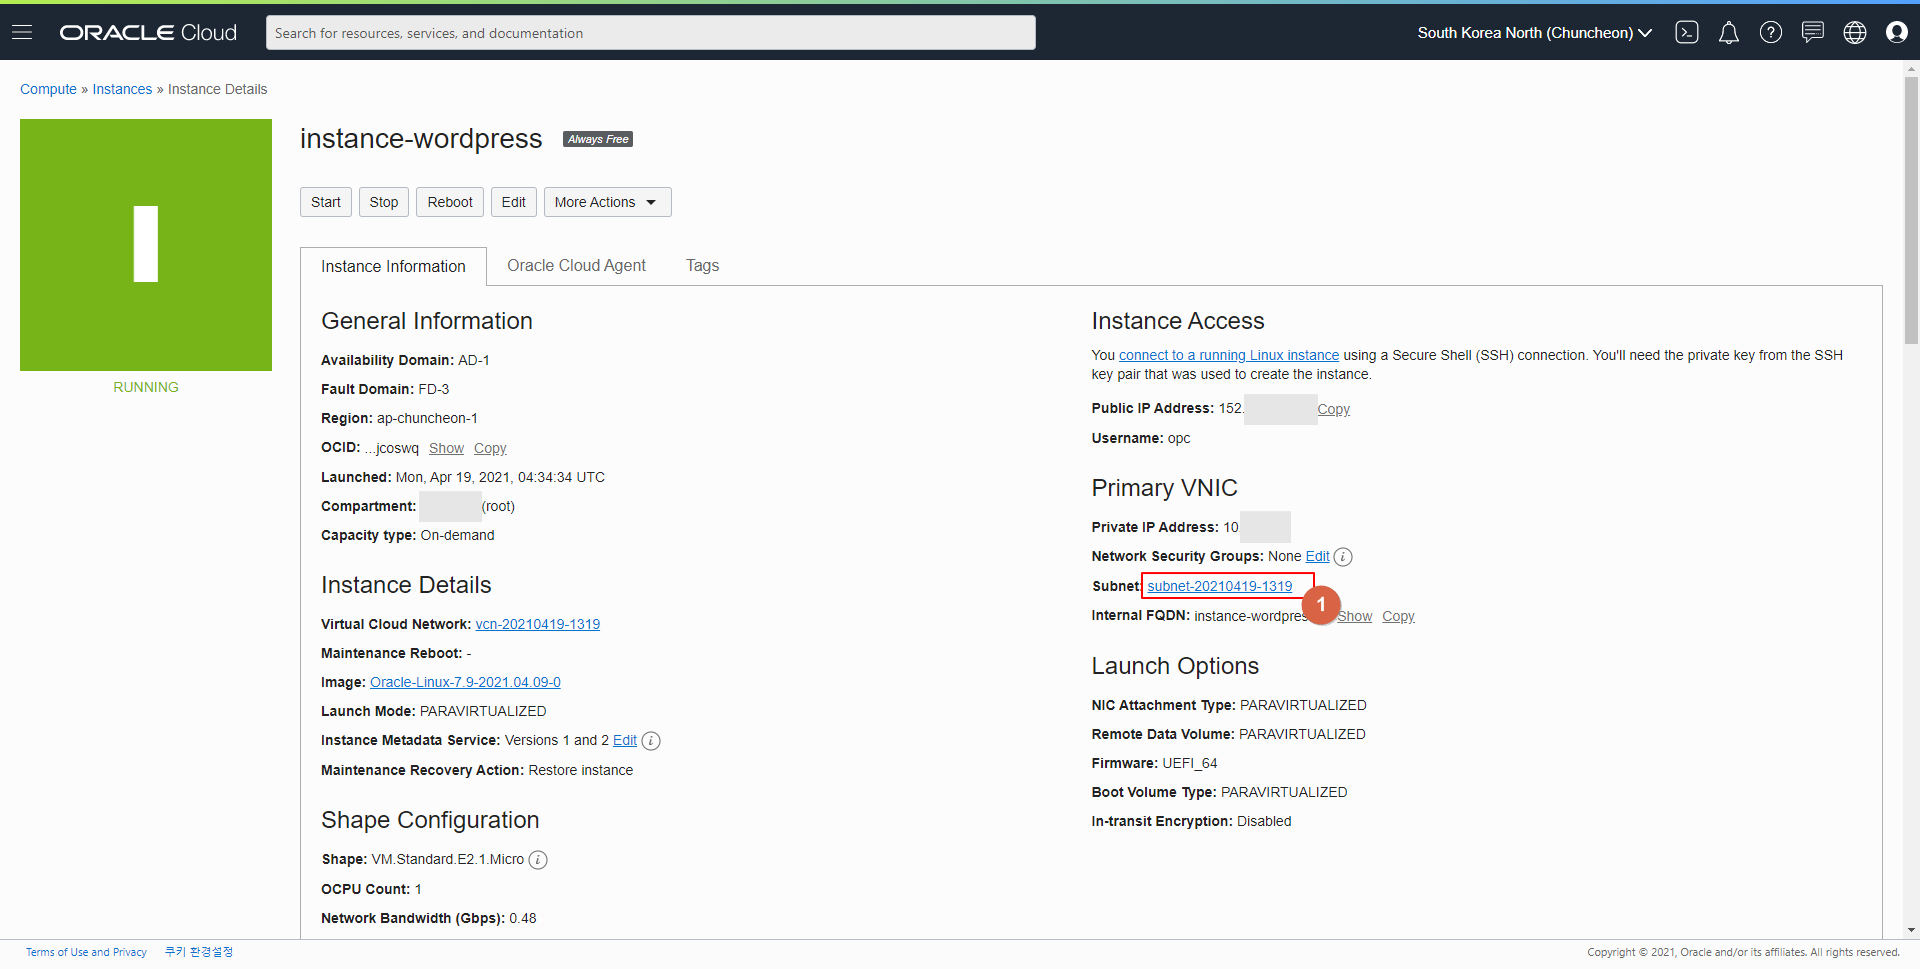Click the Stop button

click(x=384, y=202)
